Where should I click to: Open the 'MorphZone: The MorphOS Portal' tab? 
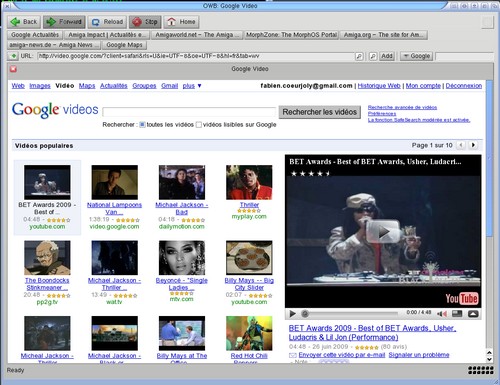292,35
